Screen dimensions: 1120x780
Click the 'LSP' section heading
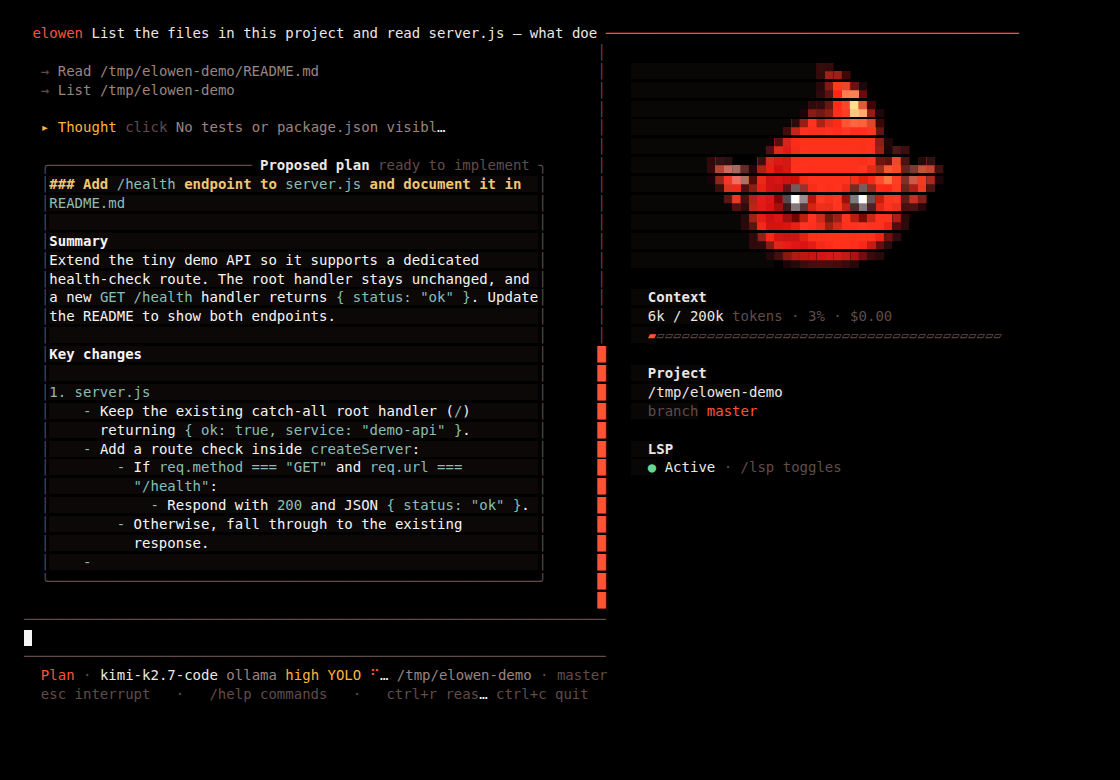(661, 449)
